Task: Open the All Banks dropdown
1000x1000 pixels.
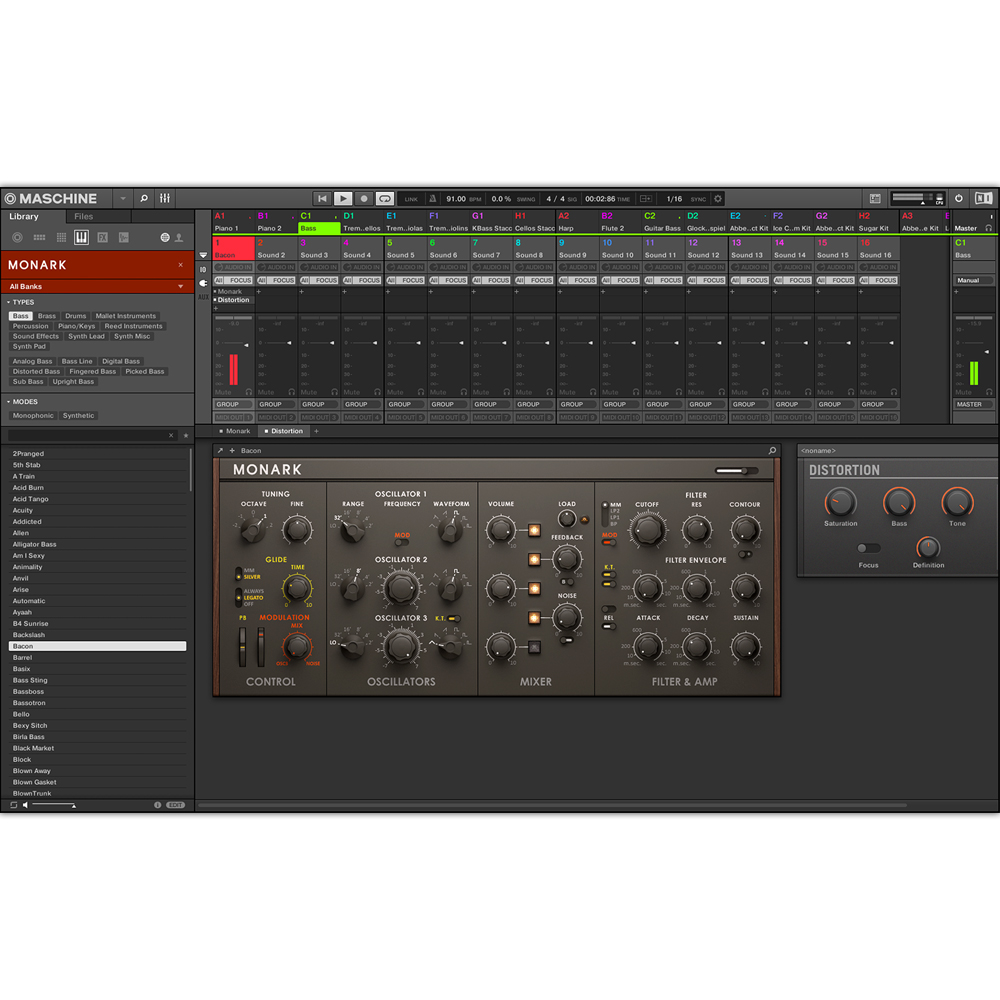Action: 97,286
